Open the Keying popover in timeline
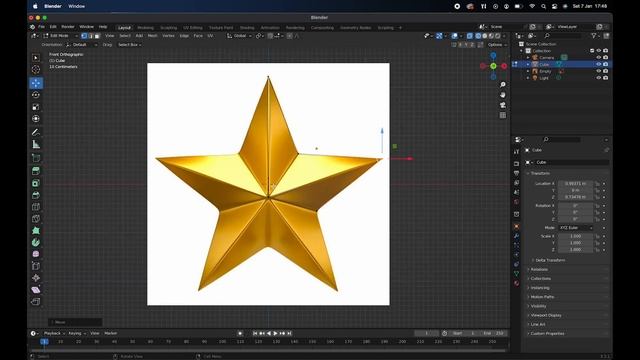The width and height of the screenshot is (640, 360). [76, 333]
